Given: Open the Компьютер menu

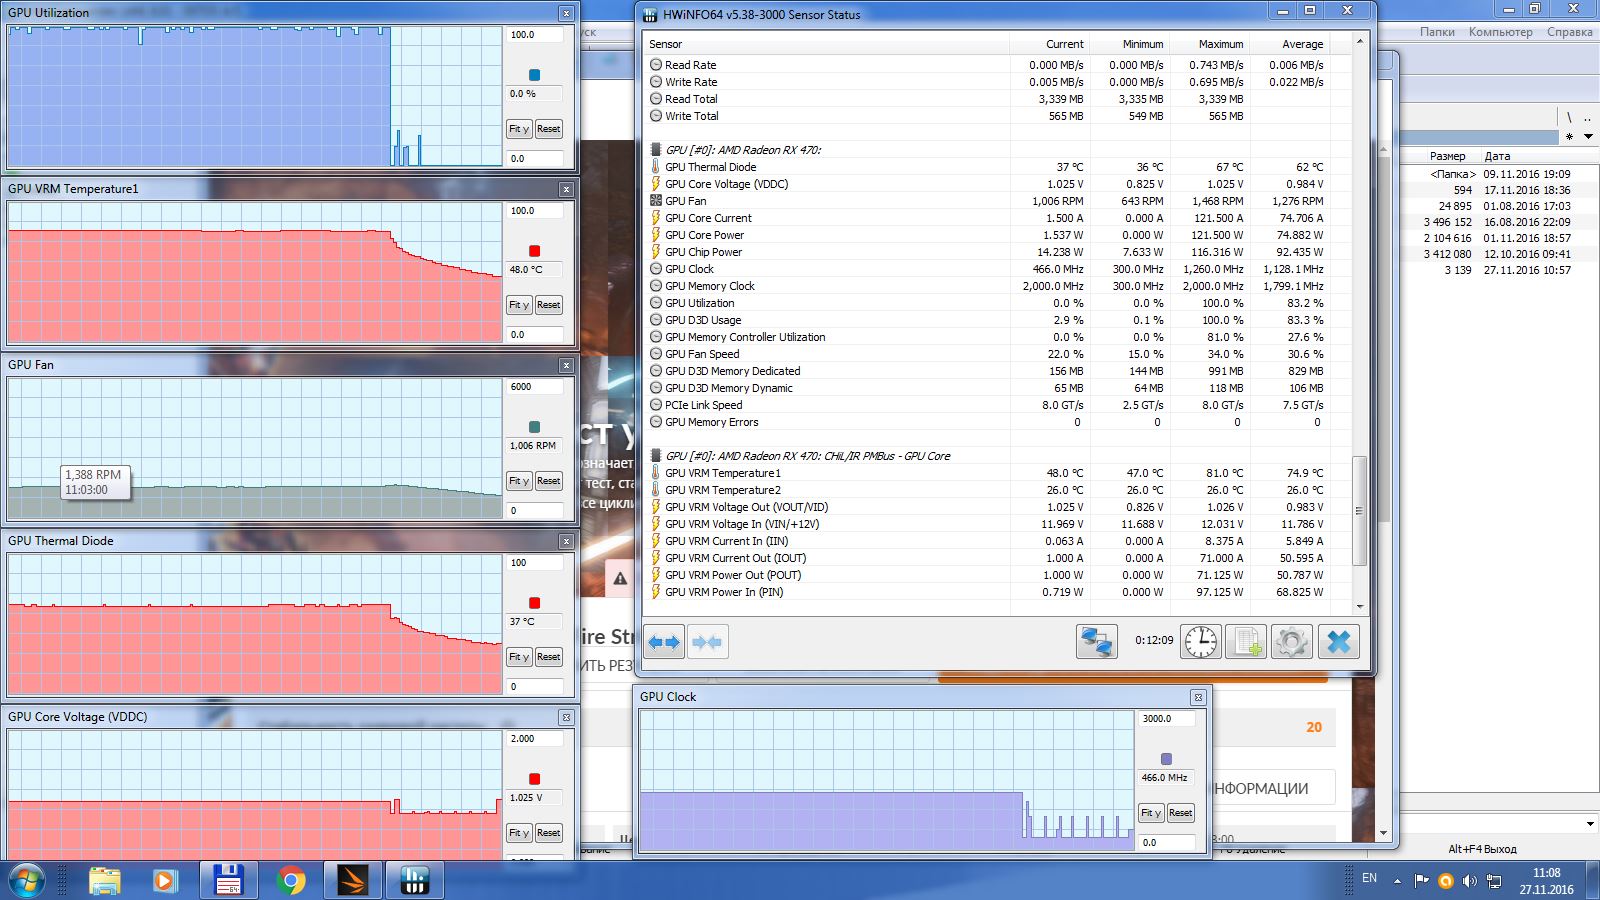Looking at the screenshot, I should point(1500,32).
